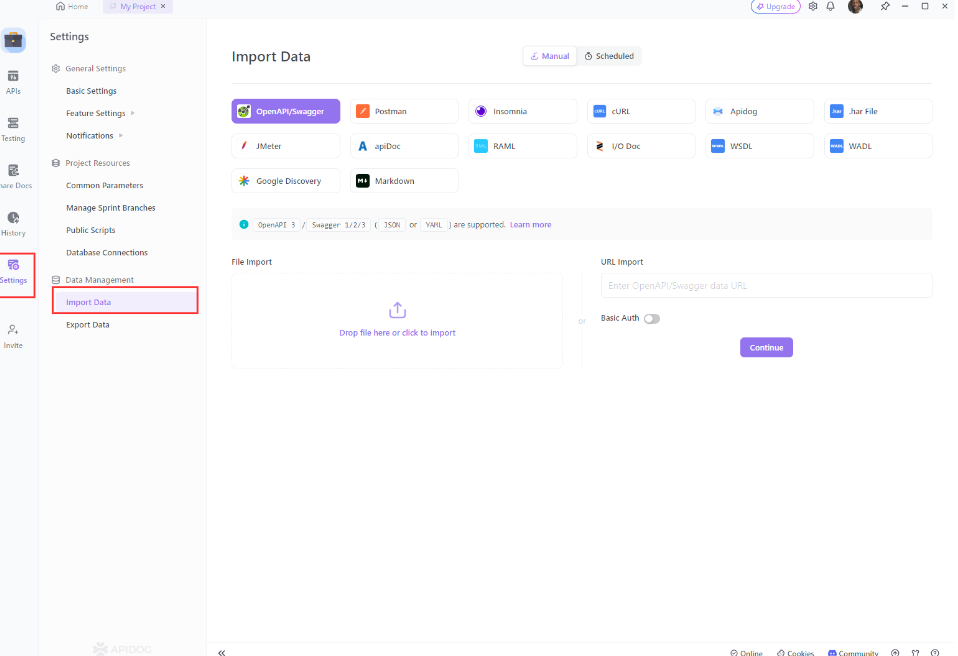Open Common Parameters
This screenshot has width=958, height=656.
pos(104,185)
